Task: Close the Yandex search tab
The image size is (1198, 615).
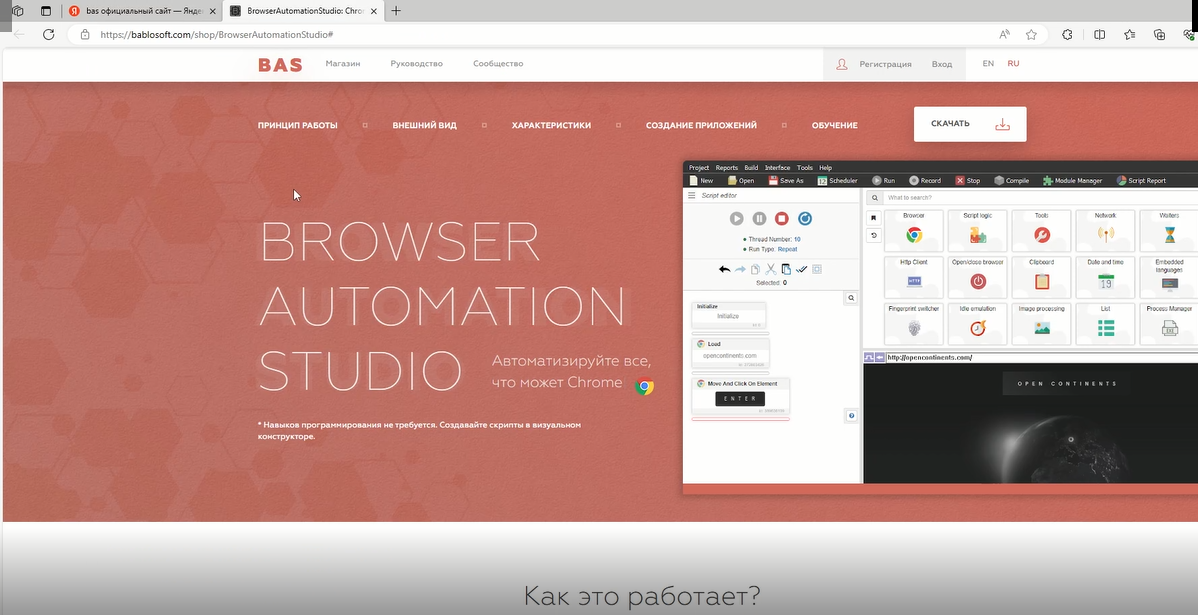Action: tap(212, 11)
